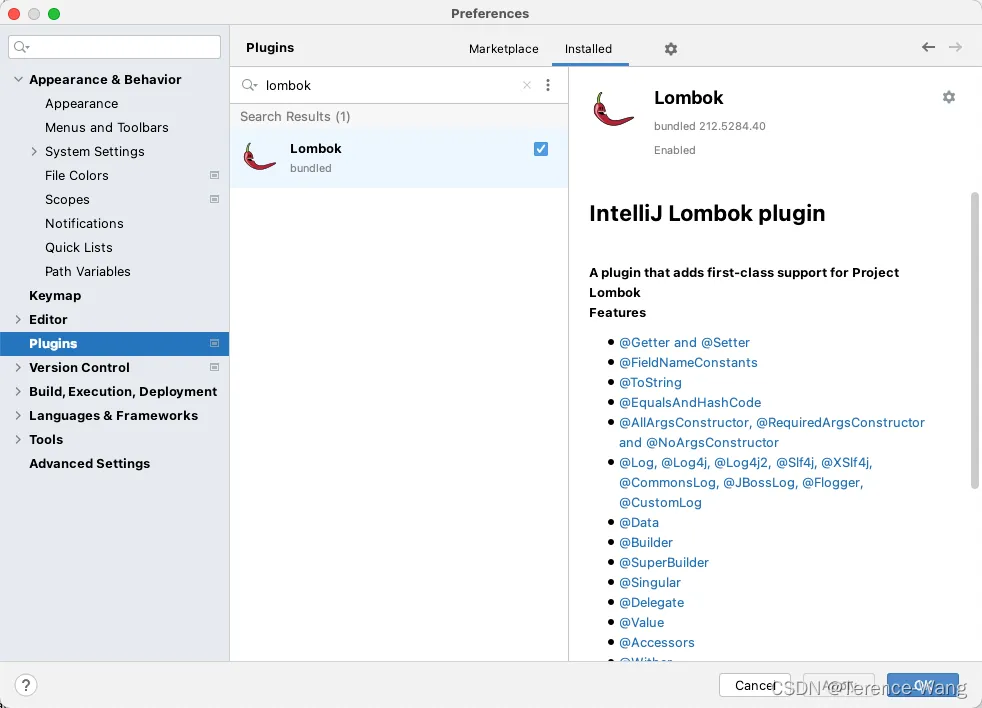
Task: Click the settings search field
Action: click(x=115, y=47)
